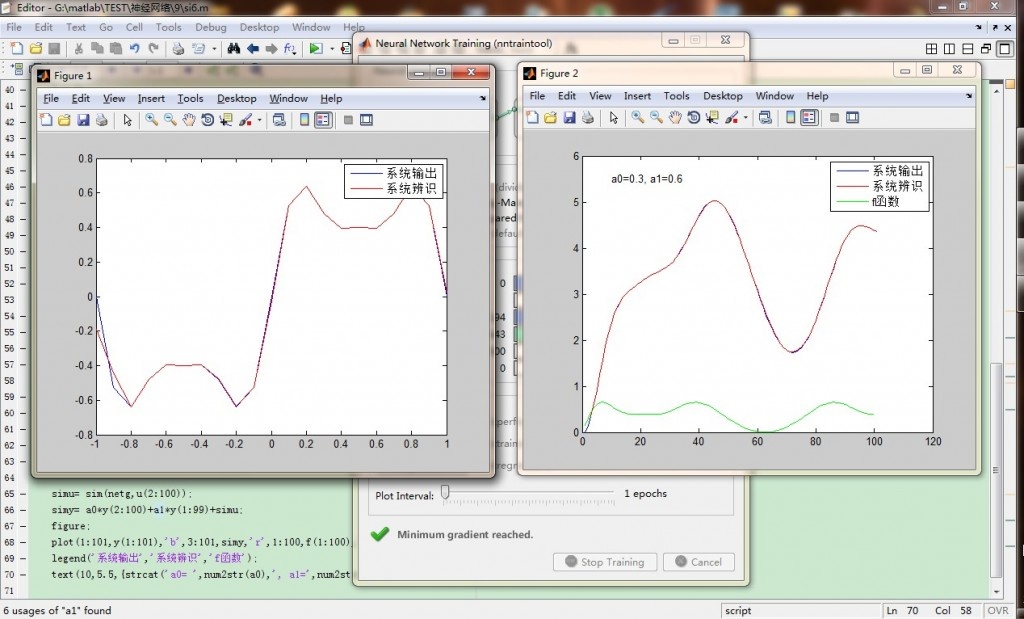Viewport: 1024px width, 619px height.
Task: Click OVR indicator in status bar
Action: point(997,611)
